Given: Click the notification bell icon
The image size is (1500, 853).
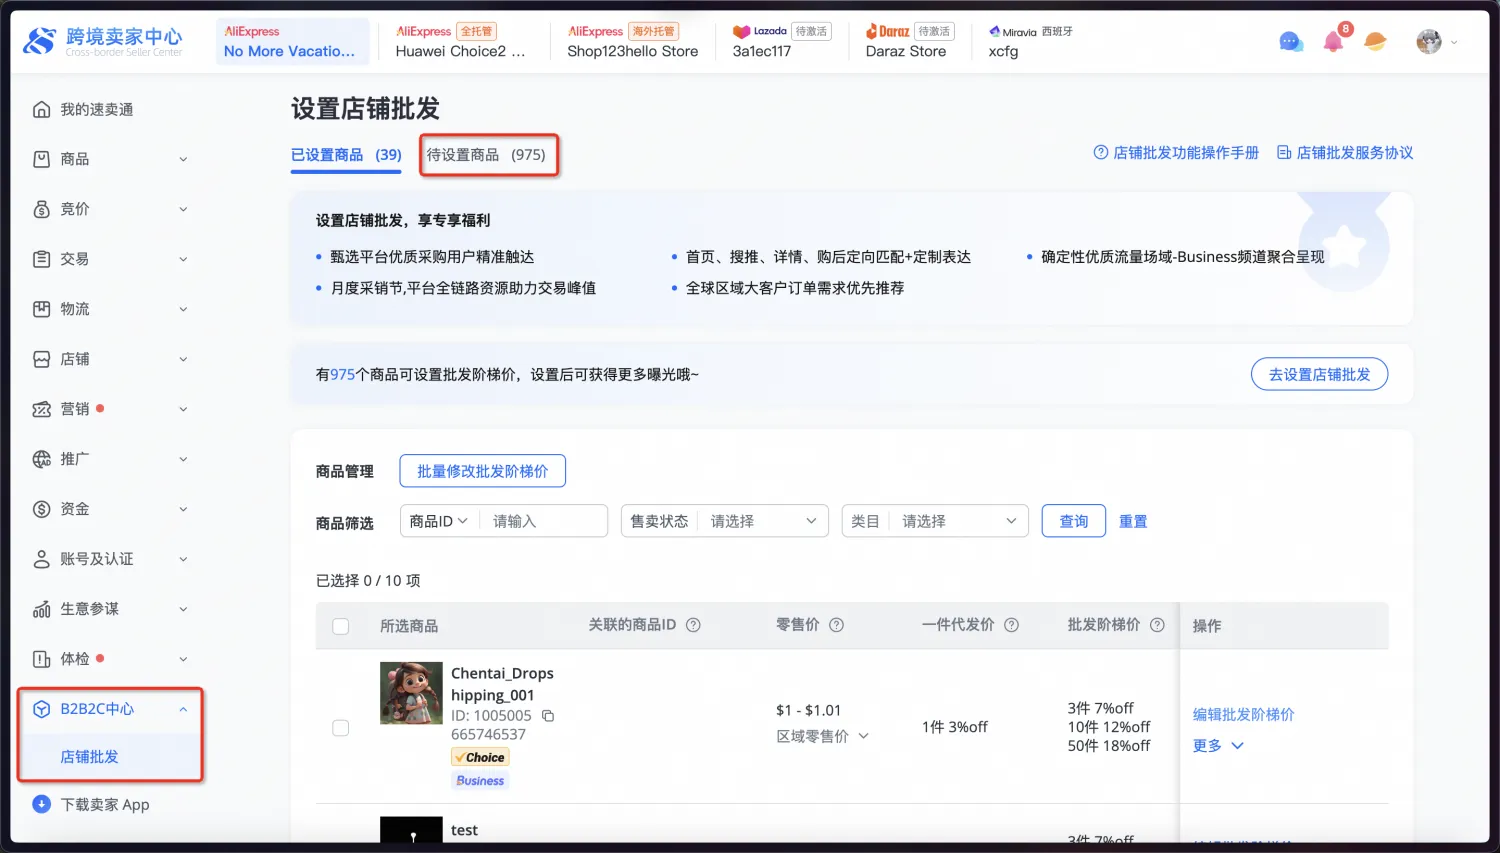Looking at the screenshot, I should [x=1333, y=42].
